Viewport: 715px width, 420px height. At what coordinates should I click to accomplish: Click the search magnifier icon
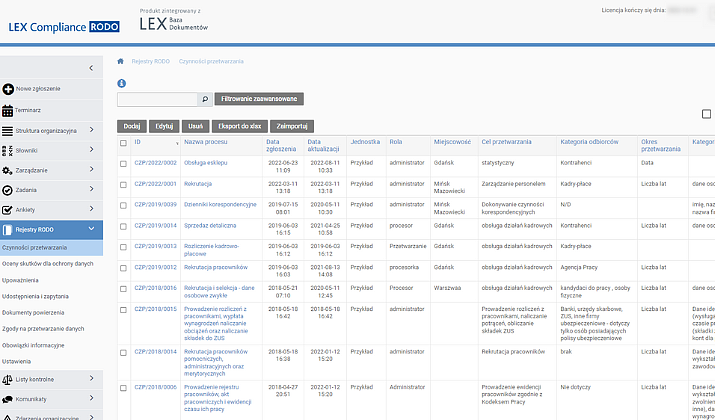205,100
